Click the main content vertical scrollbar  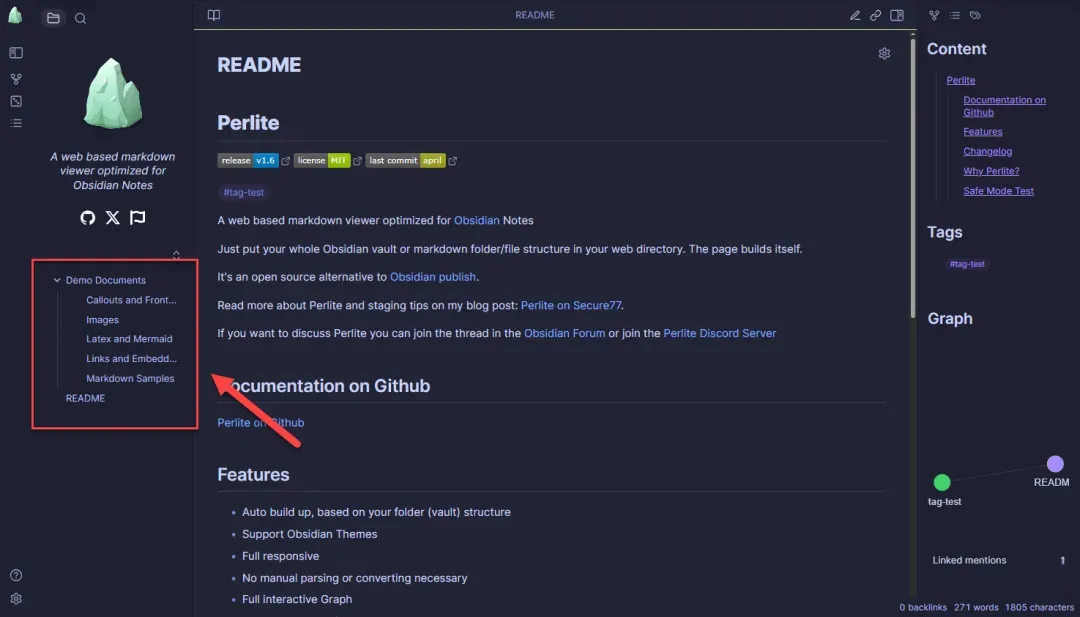pos(914,176)
